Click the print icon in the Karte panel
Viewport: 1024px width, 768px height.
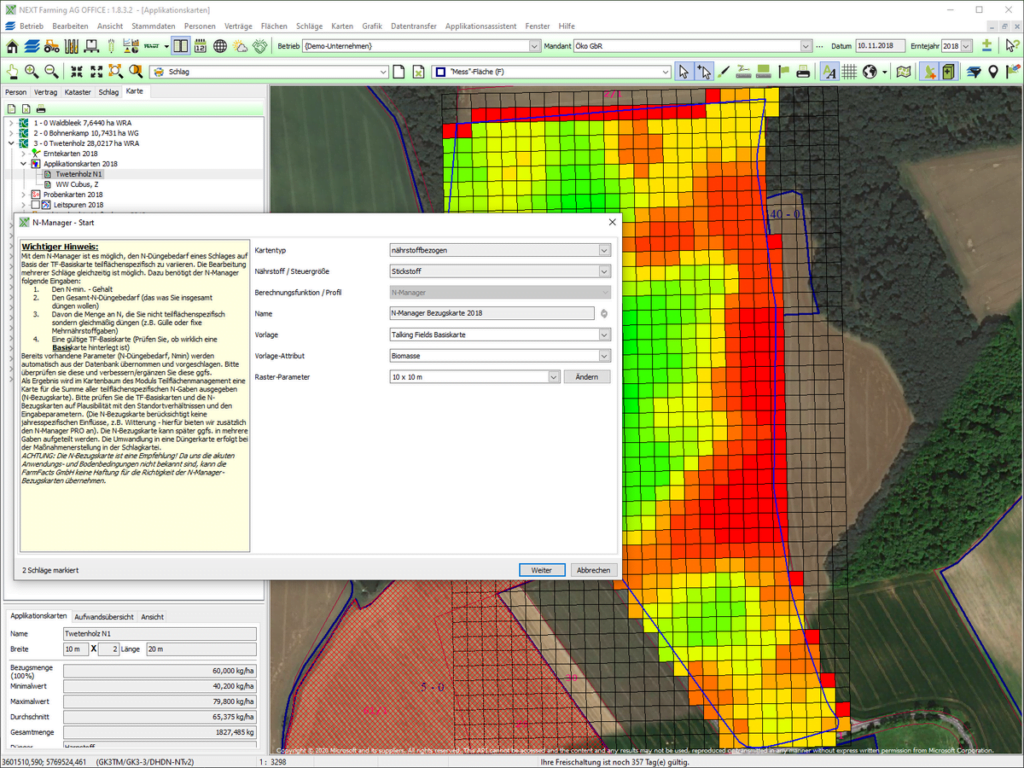pos(40,108)
